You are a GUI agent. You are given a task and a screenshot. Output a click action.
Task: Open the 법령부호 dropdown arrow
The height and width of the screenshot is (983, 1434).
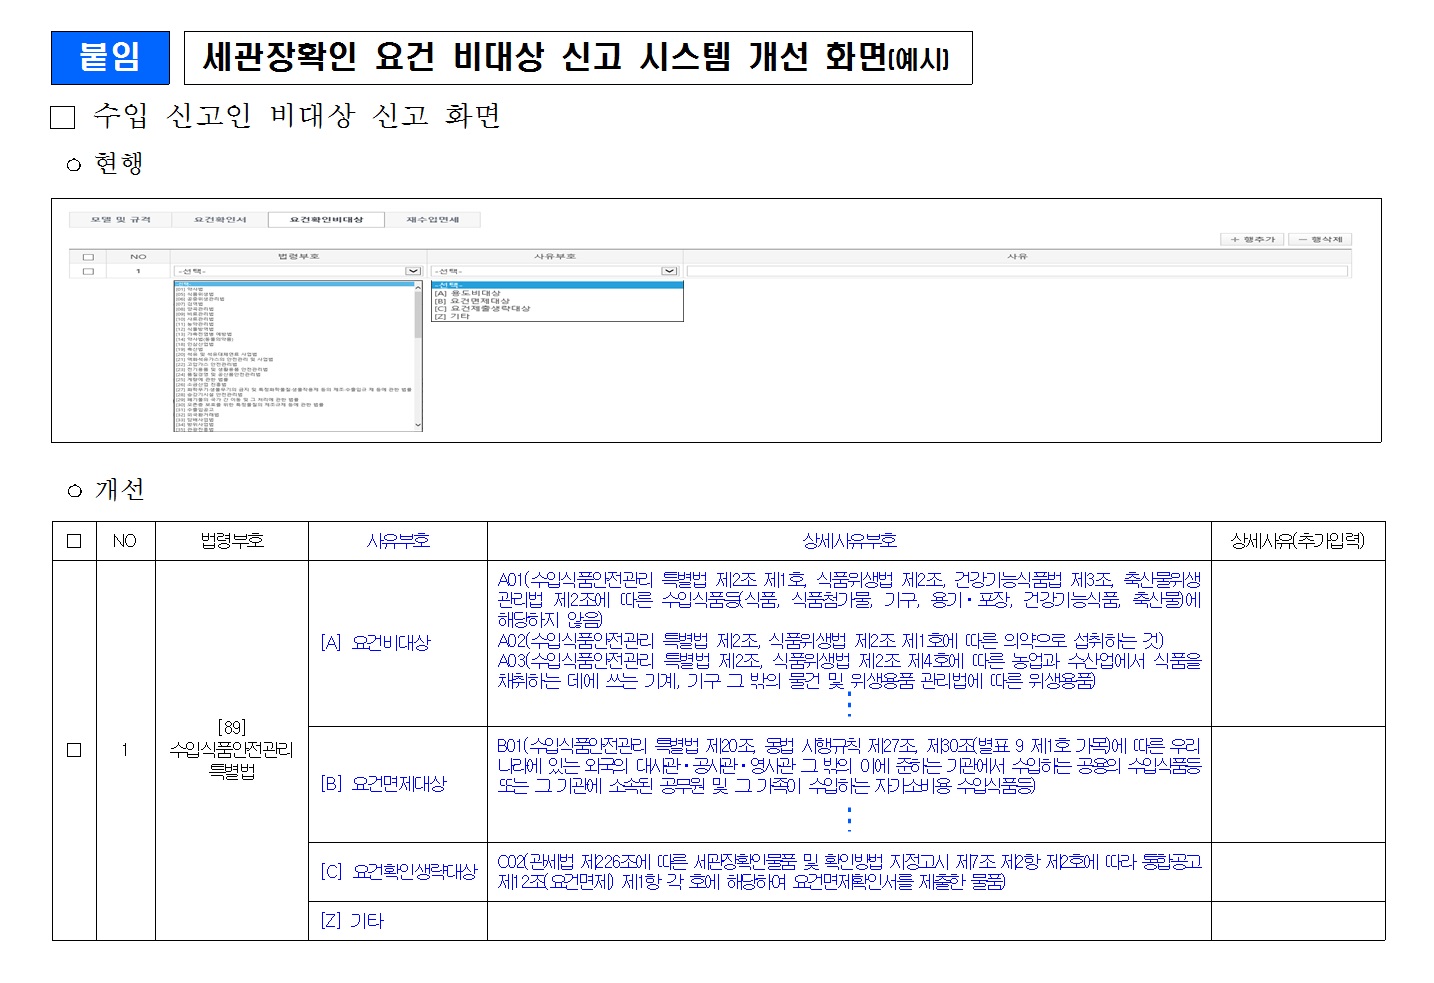point(413,271)
